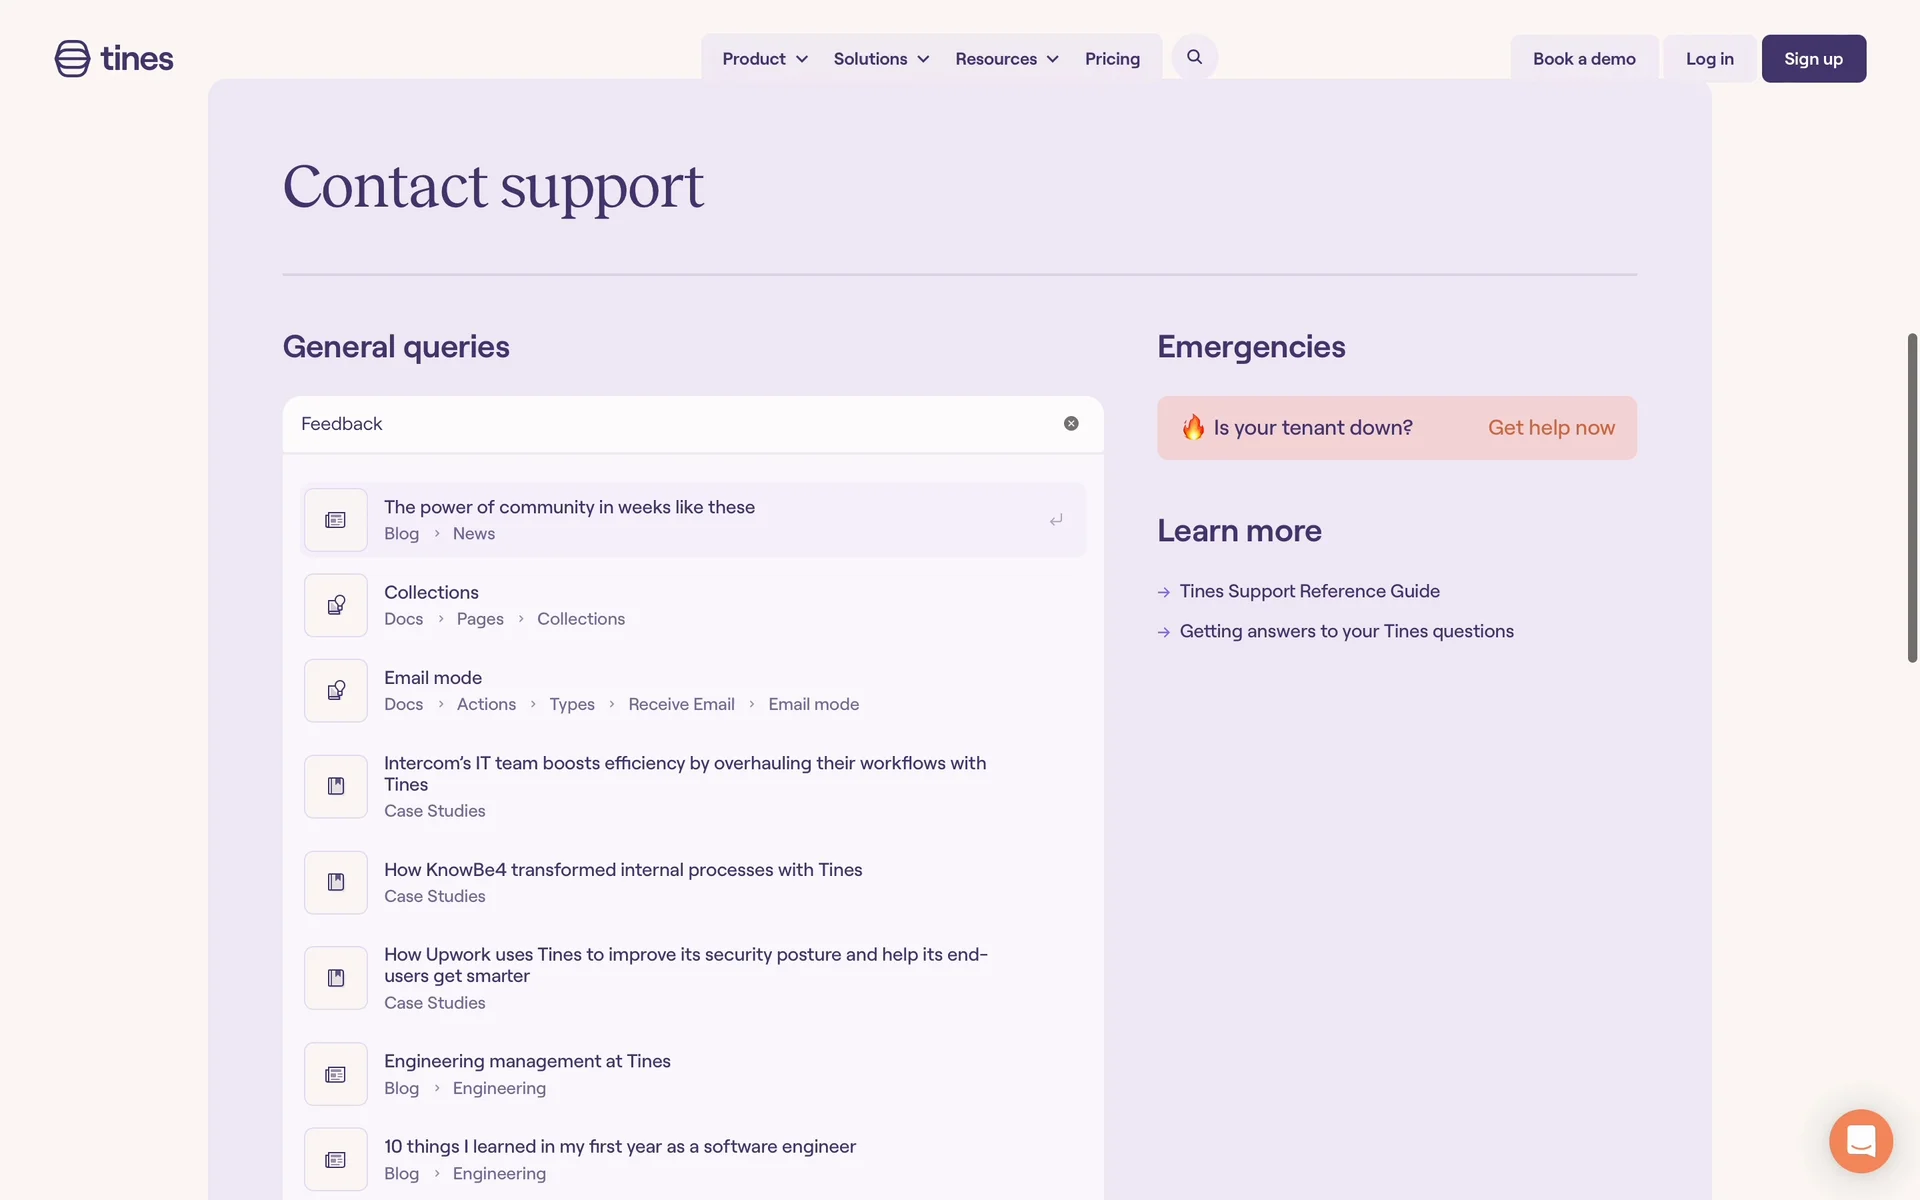Click the Sign up button

pyautogui.click(x=1813, y=59)
